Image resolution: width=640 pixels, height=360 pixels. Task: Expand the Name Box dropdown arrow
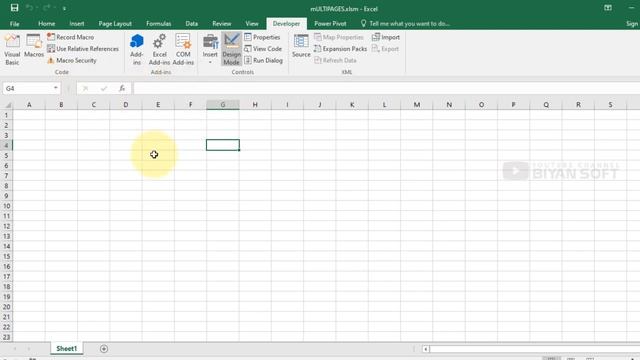point(56,88)
